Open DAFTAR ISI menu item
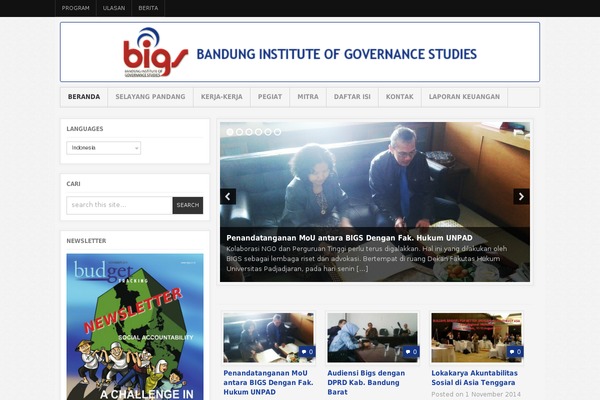The image size is (600, 400). pyautogui.click(x=352, y=97)
